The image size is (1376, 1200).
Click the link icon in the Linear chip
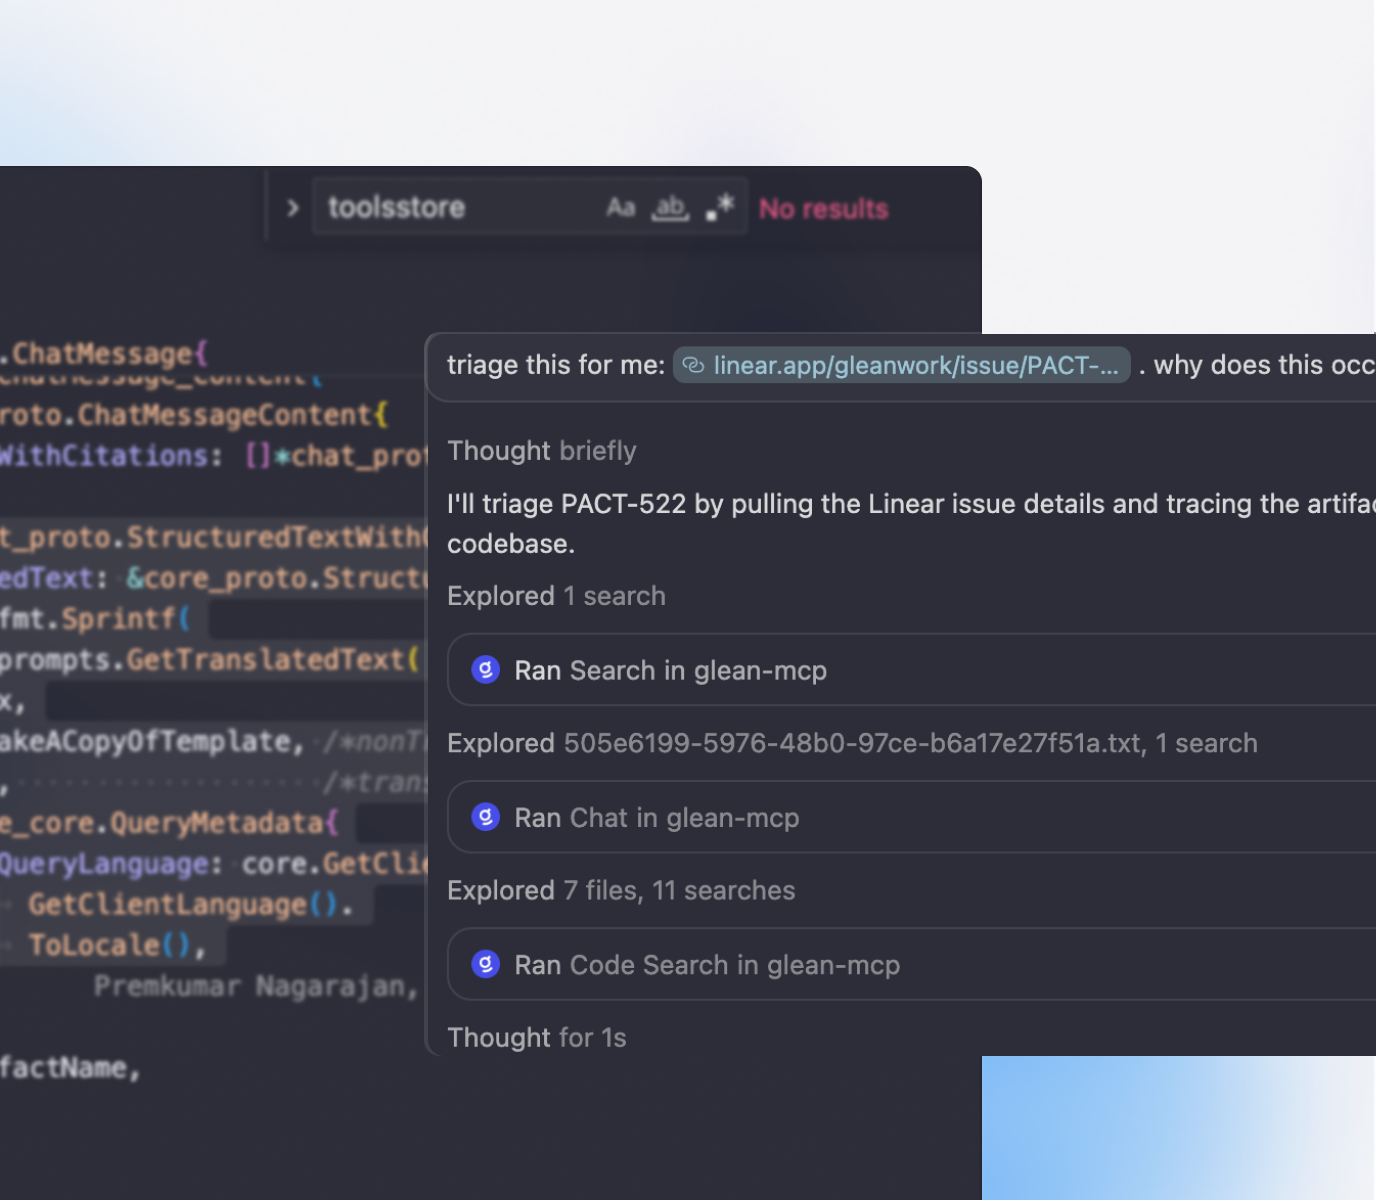point(693,365)
